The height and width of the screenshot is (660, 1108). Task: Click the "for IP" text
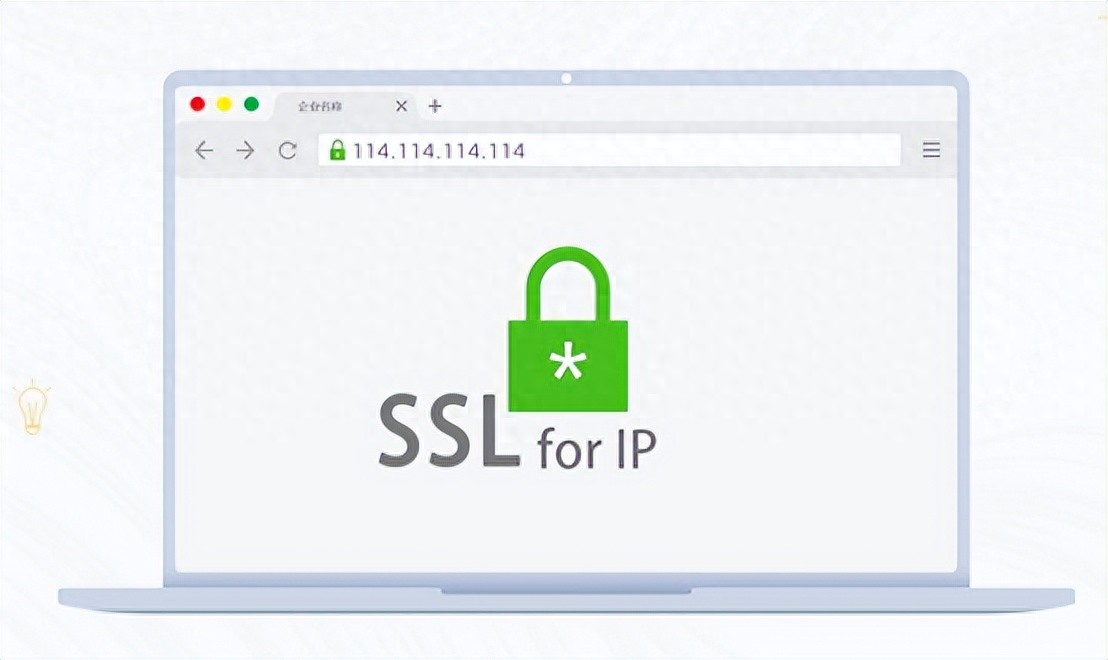pyautogui.click(x=596, y=448)
